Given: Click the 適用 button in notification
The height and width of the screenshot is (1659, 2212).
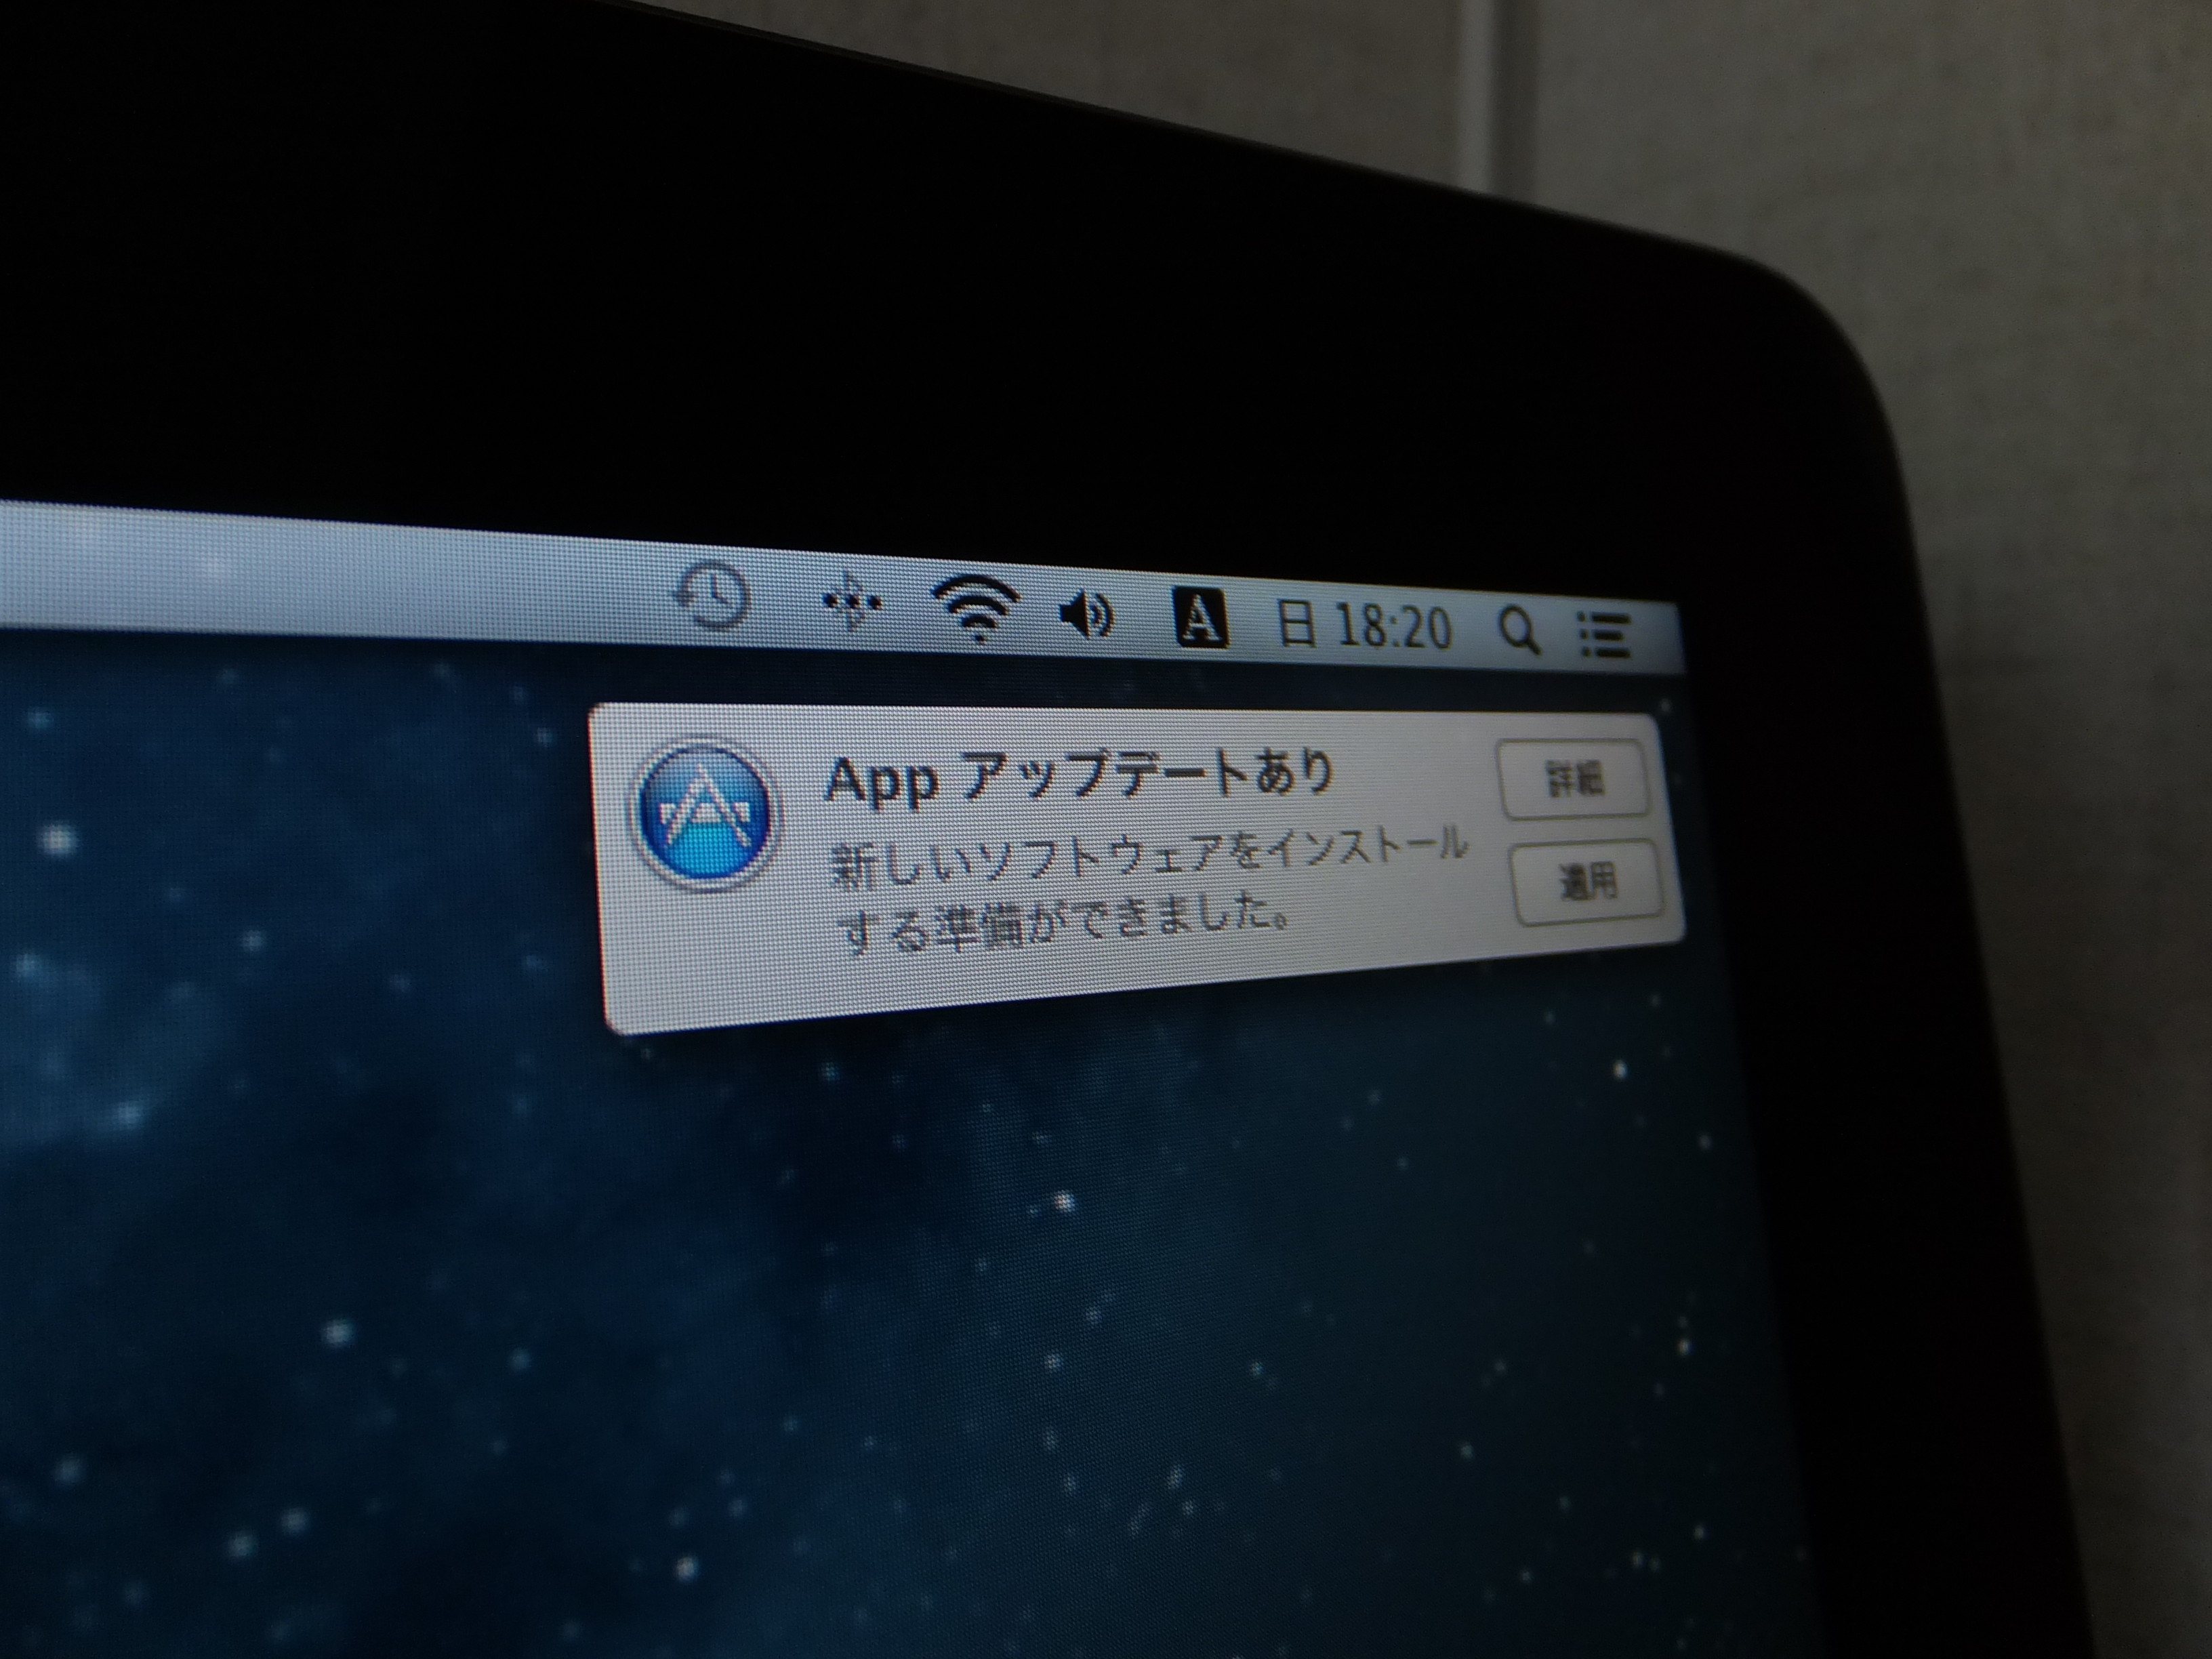Looking at the screenshot, I should (1588, 883).
